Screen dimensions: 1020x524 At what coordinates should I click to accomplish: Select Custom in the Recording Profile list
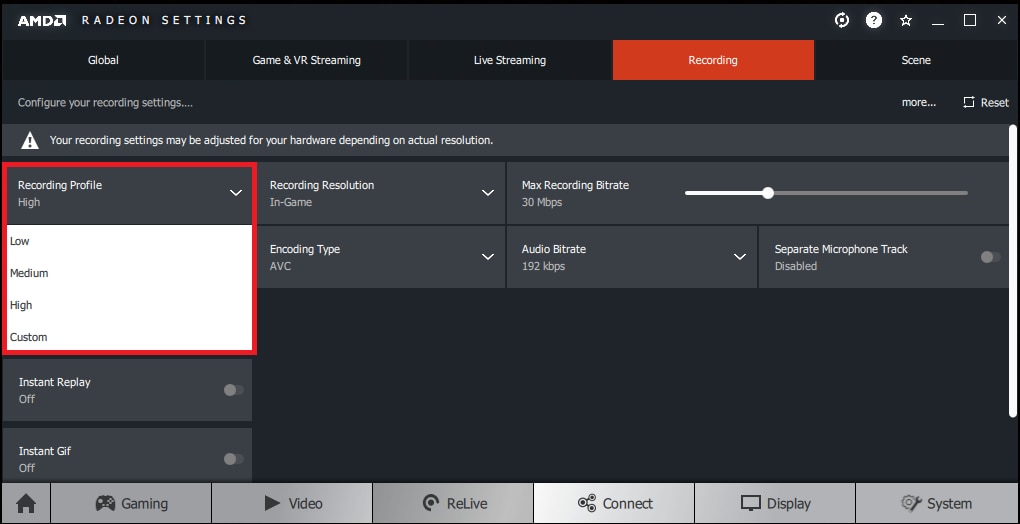[29, 337]
